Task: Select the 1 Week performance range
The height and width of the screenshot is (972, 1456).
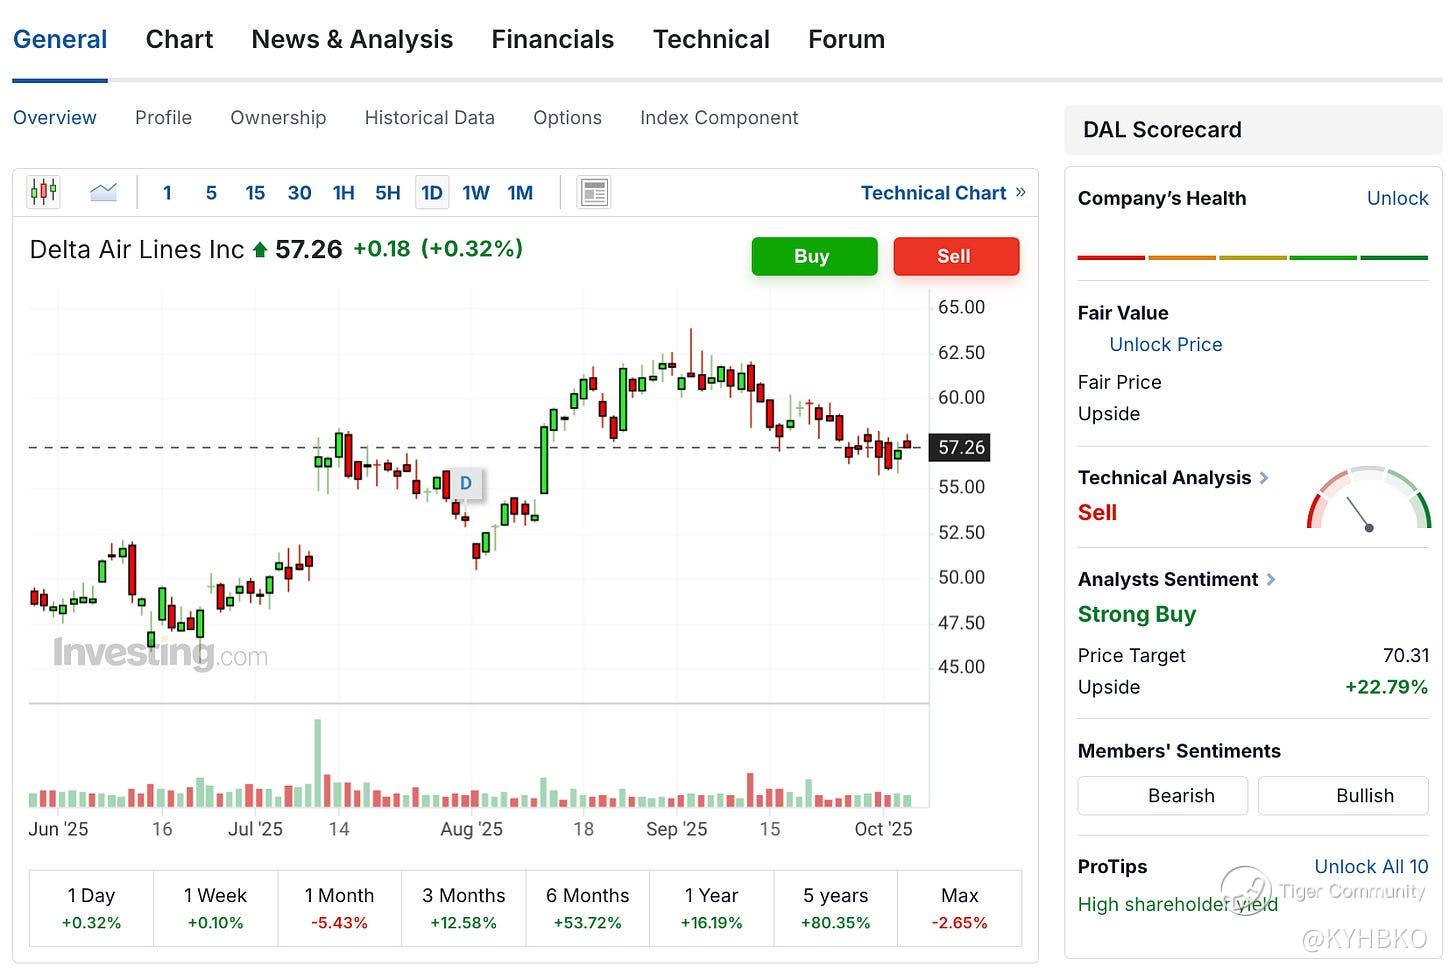Action: point(216,908)
